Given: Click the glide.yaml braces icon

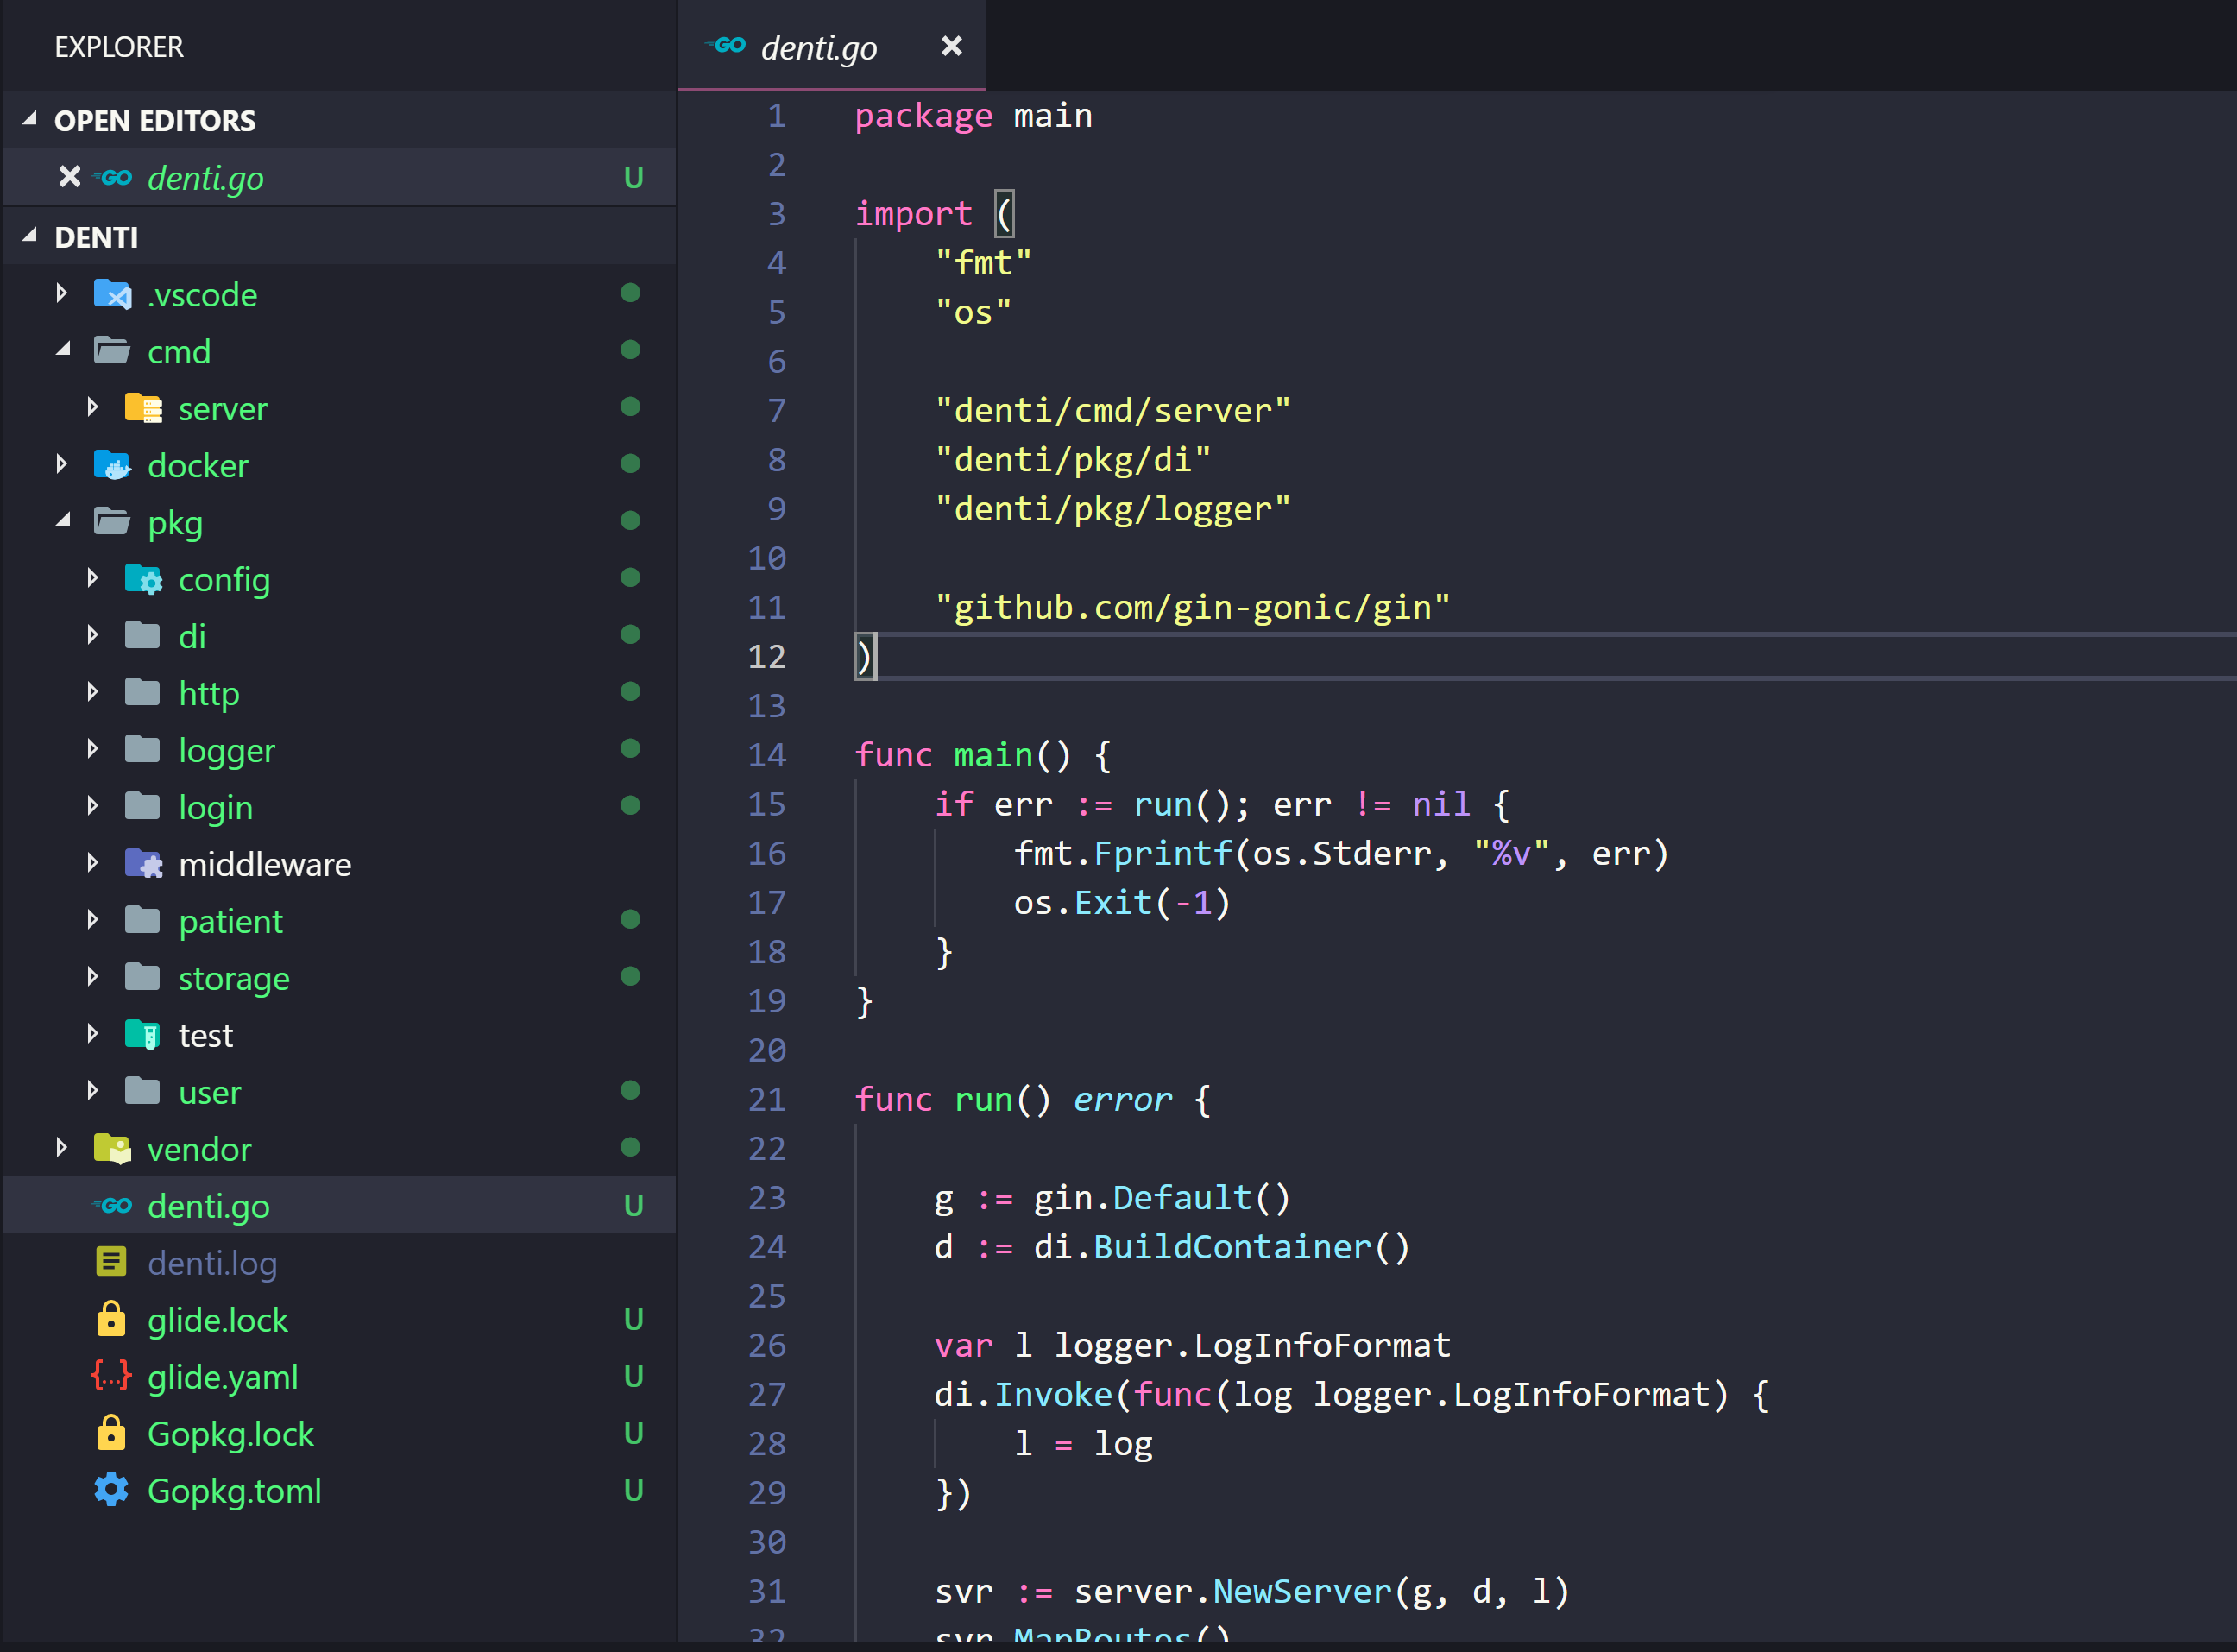Looking at the screenshot, I should click(x=111, y=1376).
